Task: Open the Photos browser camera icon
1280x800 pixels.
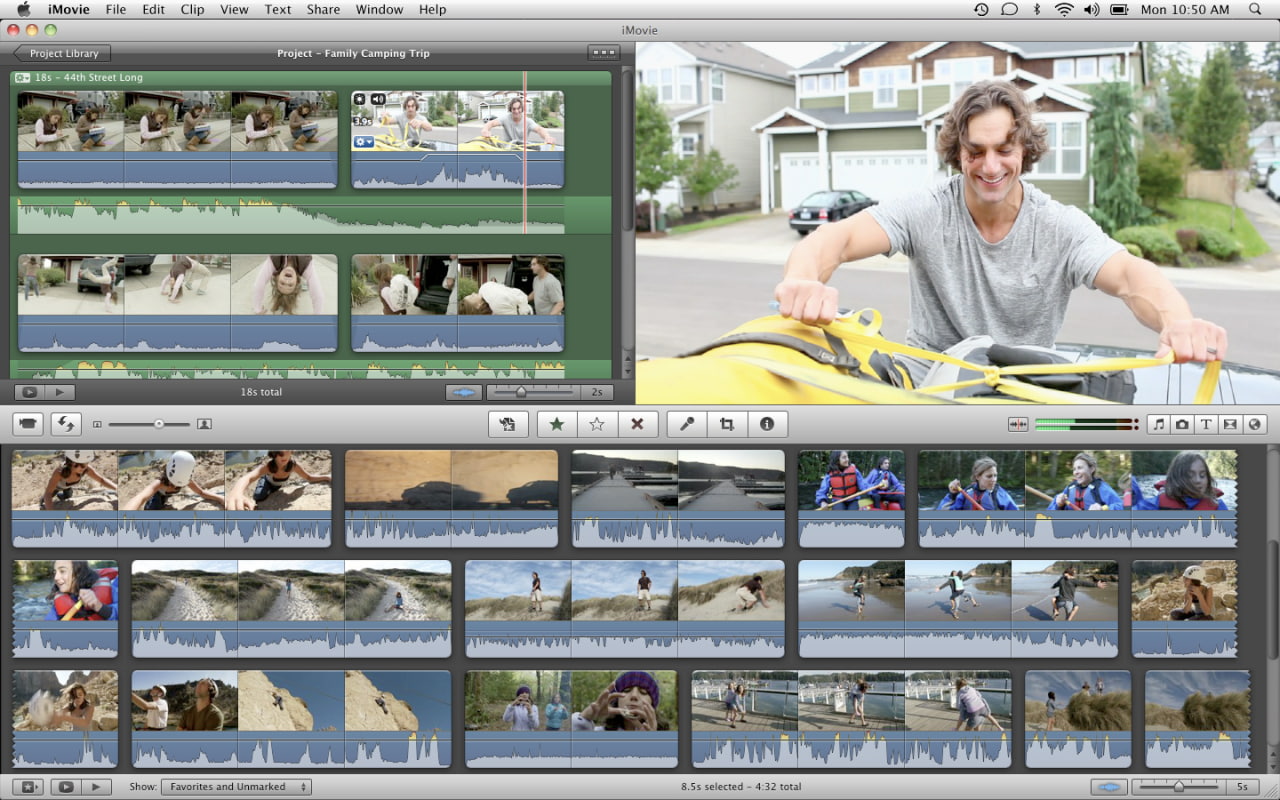Action: [1182, 424]
